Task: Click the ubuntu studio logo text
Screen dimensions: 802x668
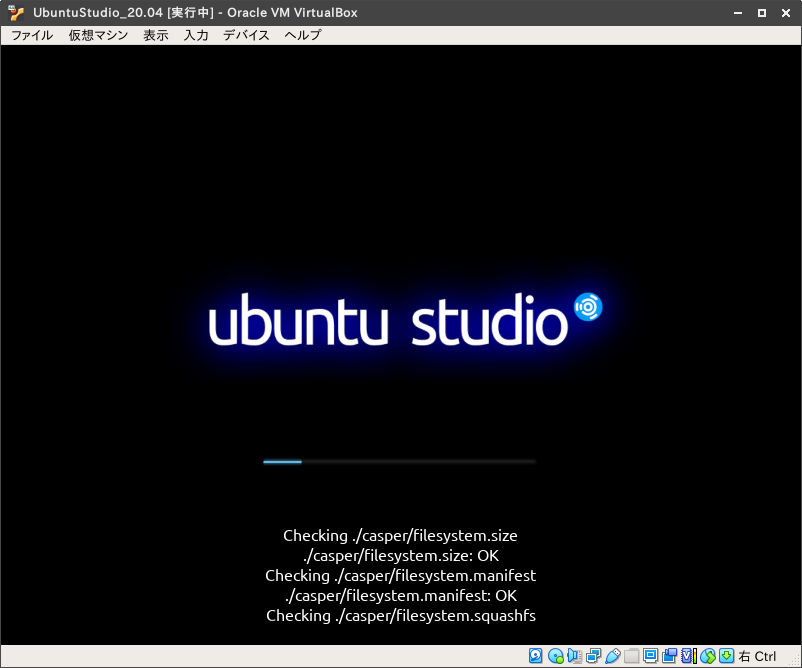Action: click(x=388, y=320)
